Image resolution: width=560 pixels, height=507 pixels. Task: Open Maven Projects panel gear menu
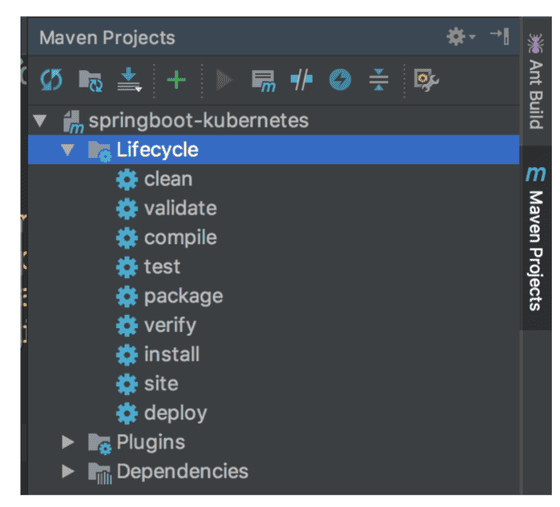tap(460, 36)
